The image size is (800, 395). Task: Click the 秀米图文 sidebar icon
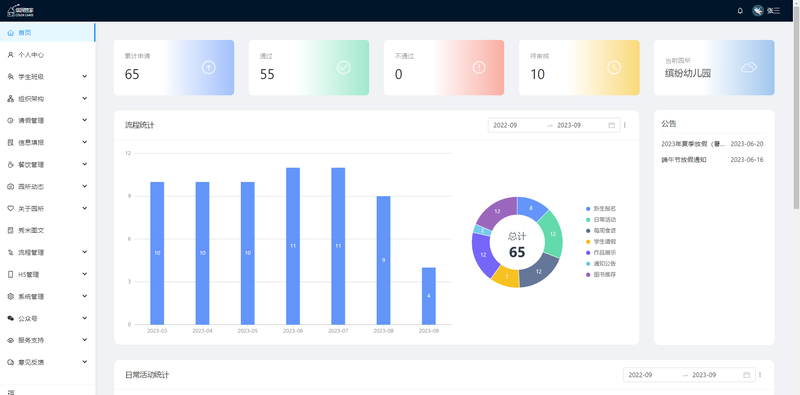coord(11,230)
